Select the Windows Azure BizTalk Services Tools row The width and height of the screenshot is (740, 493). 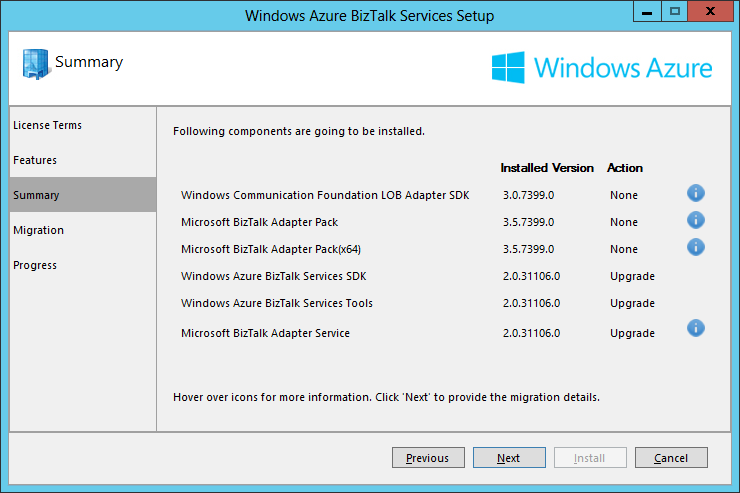(x=418, y=303)
